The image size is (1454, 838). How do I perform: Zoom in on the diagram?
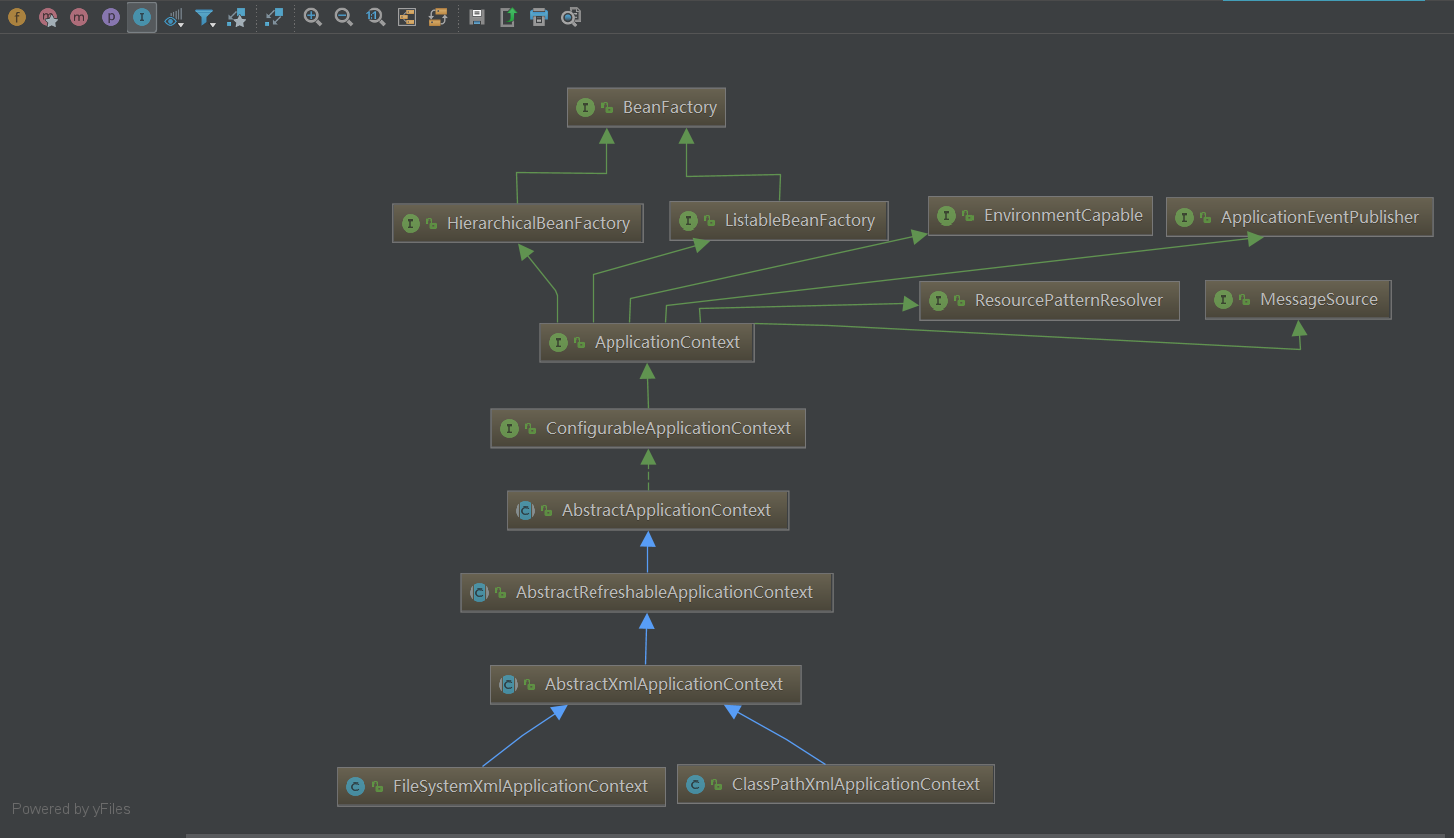[x=313, y=17]
